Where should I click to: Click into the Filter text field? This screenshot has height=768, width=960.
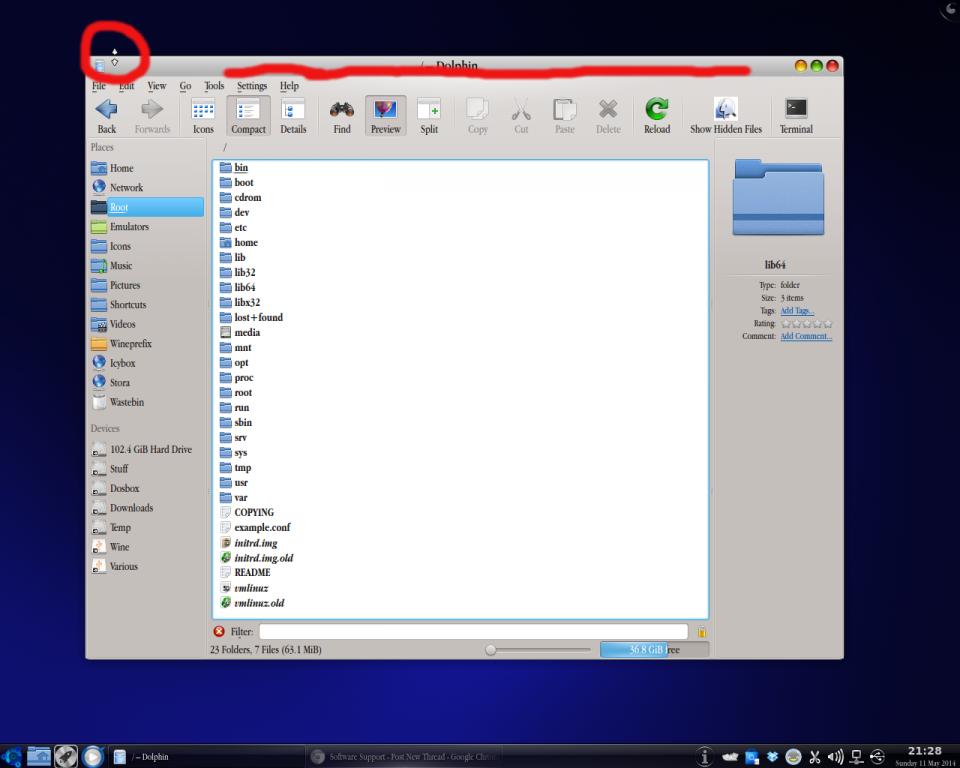coord(473,632)
